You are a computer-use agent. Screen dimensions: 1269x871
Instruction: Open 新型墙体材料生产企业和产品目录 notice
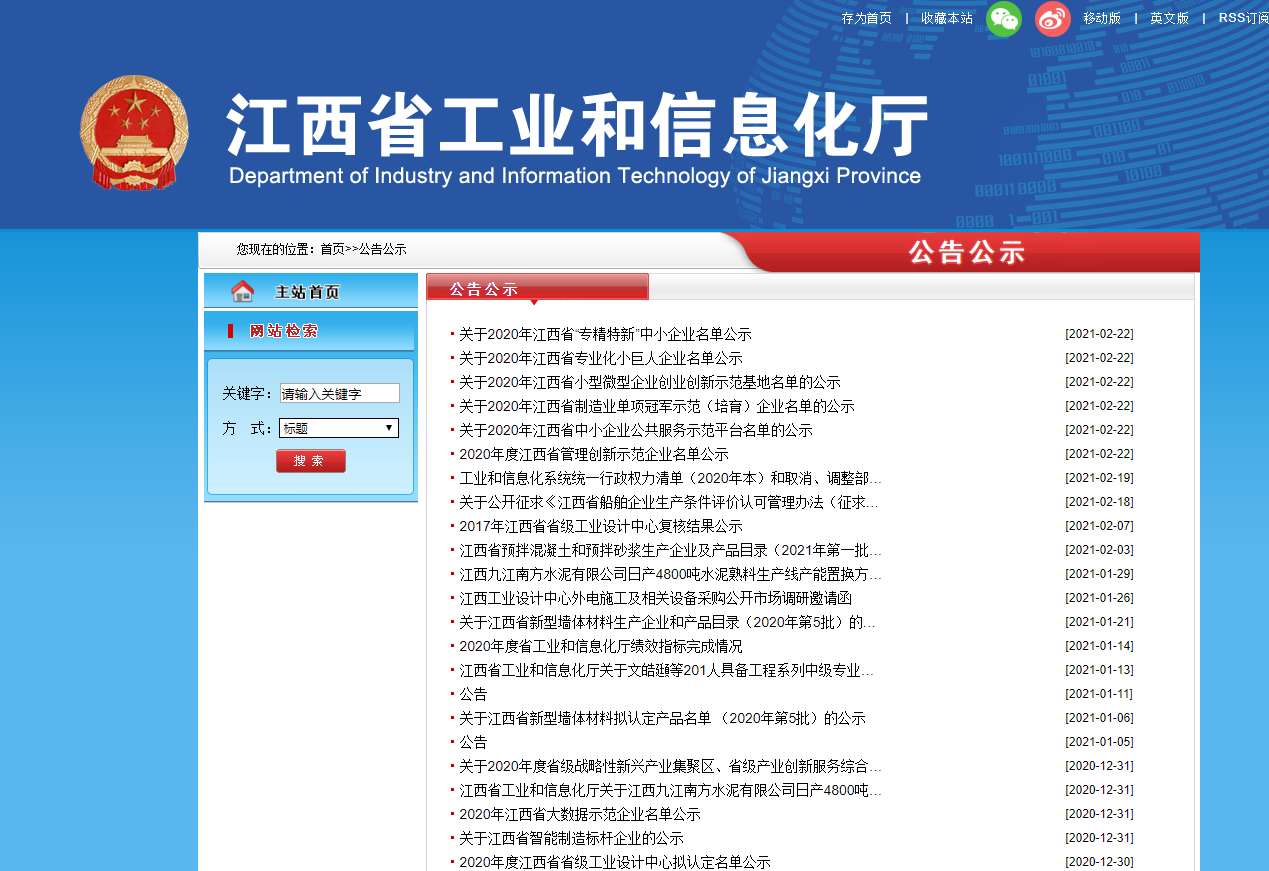tap(667, 622)
